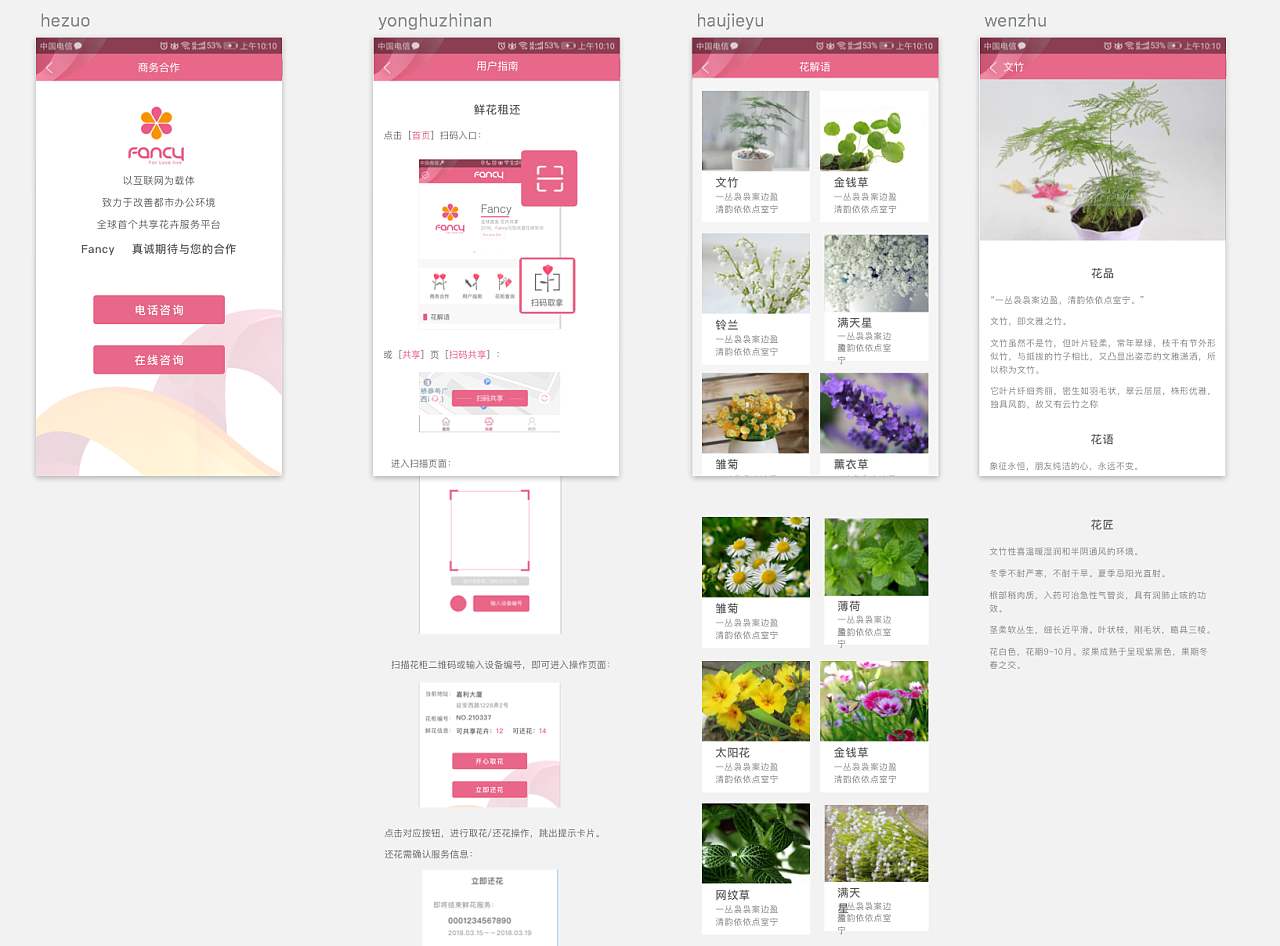The height and width of the screenshot is (946, 1280).
Task: Tap back arrow on 商务合作 screen
Action: pos(50,68)
